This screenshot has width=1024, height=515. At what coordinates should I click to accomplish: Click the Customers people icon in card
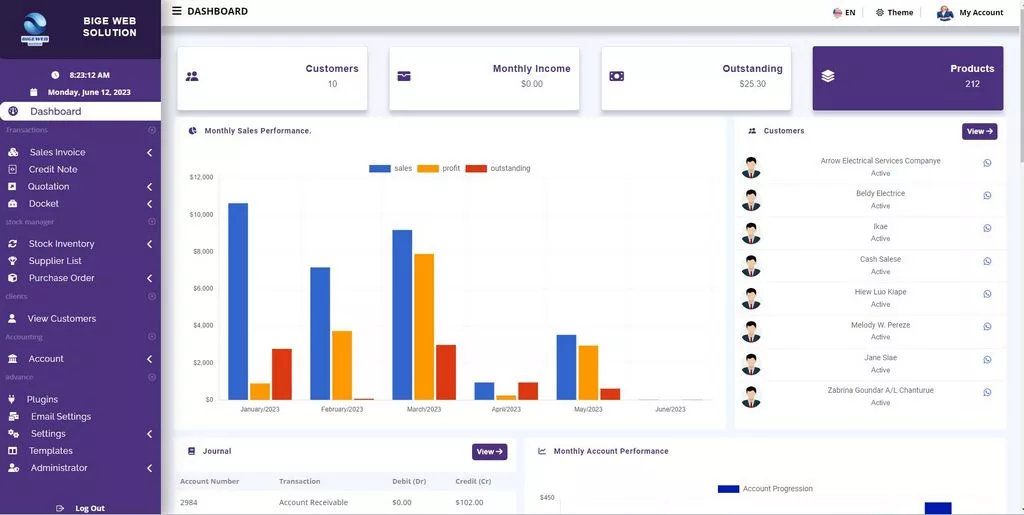click(192, 76)
